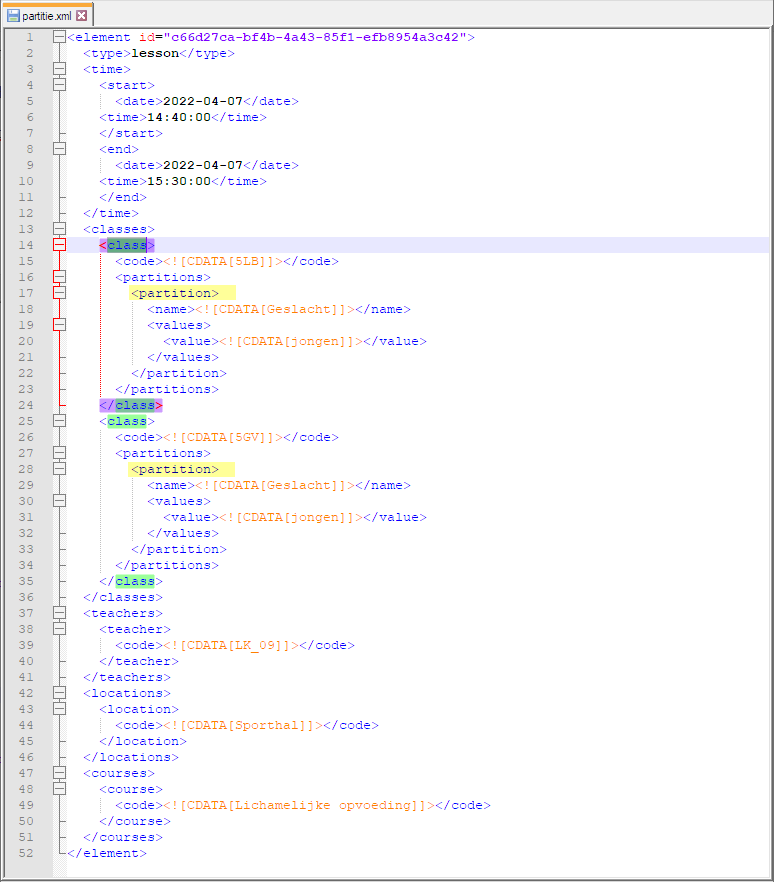Click the opening courses tag on line 47

119,773
